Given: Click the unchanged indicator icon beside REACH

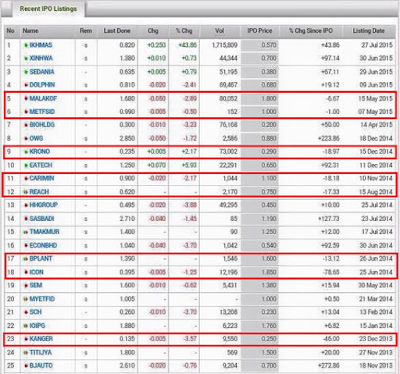Looking at the screenshot, I should (26, 192).
